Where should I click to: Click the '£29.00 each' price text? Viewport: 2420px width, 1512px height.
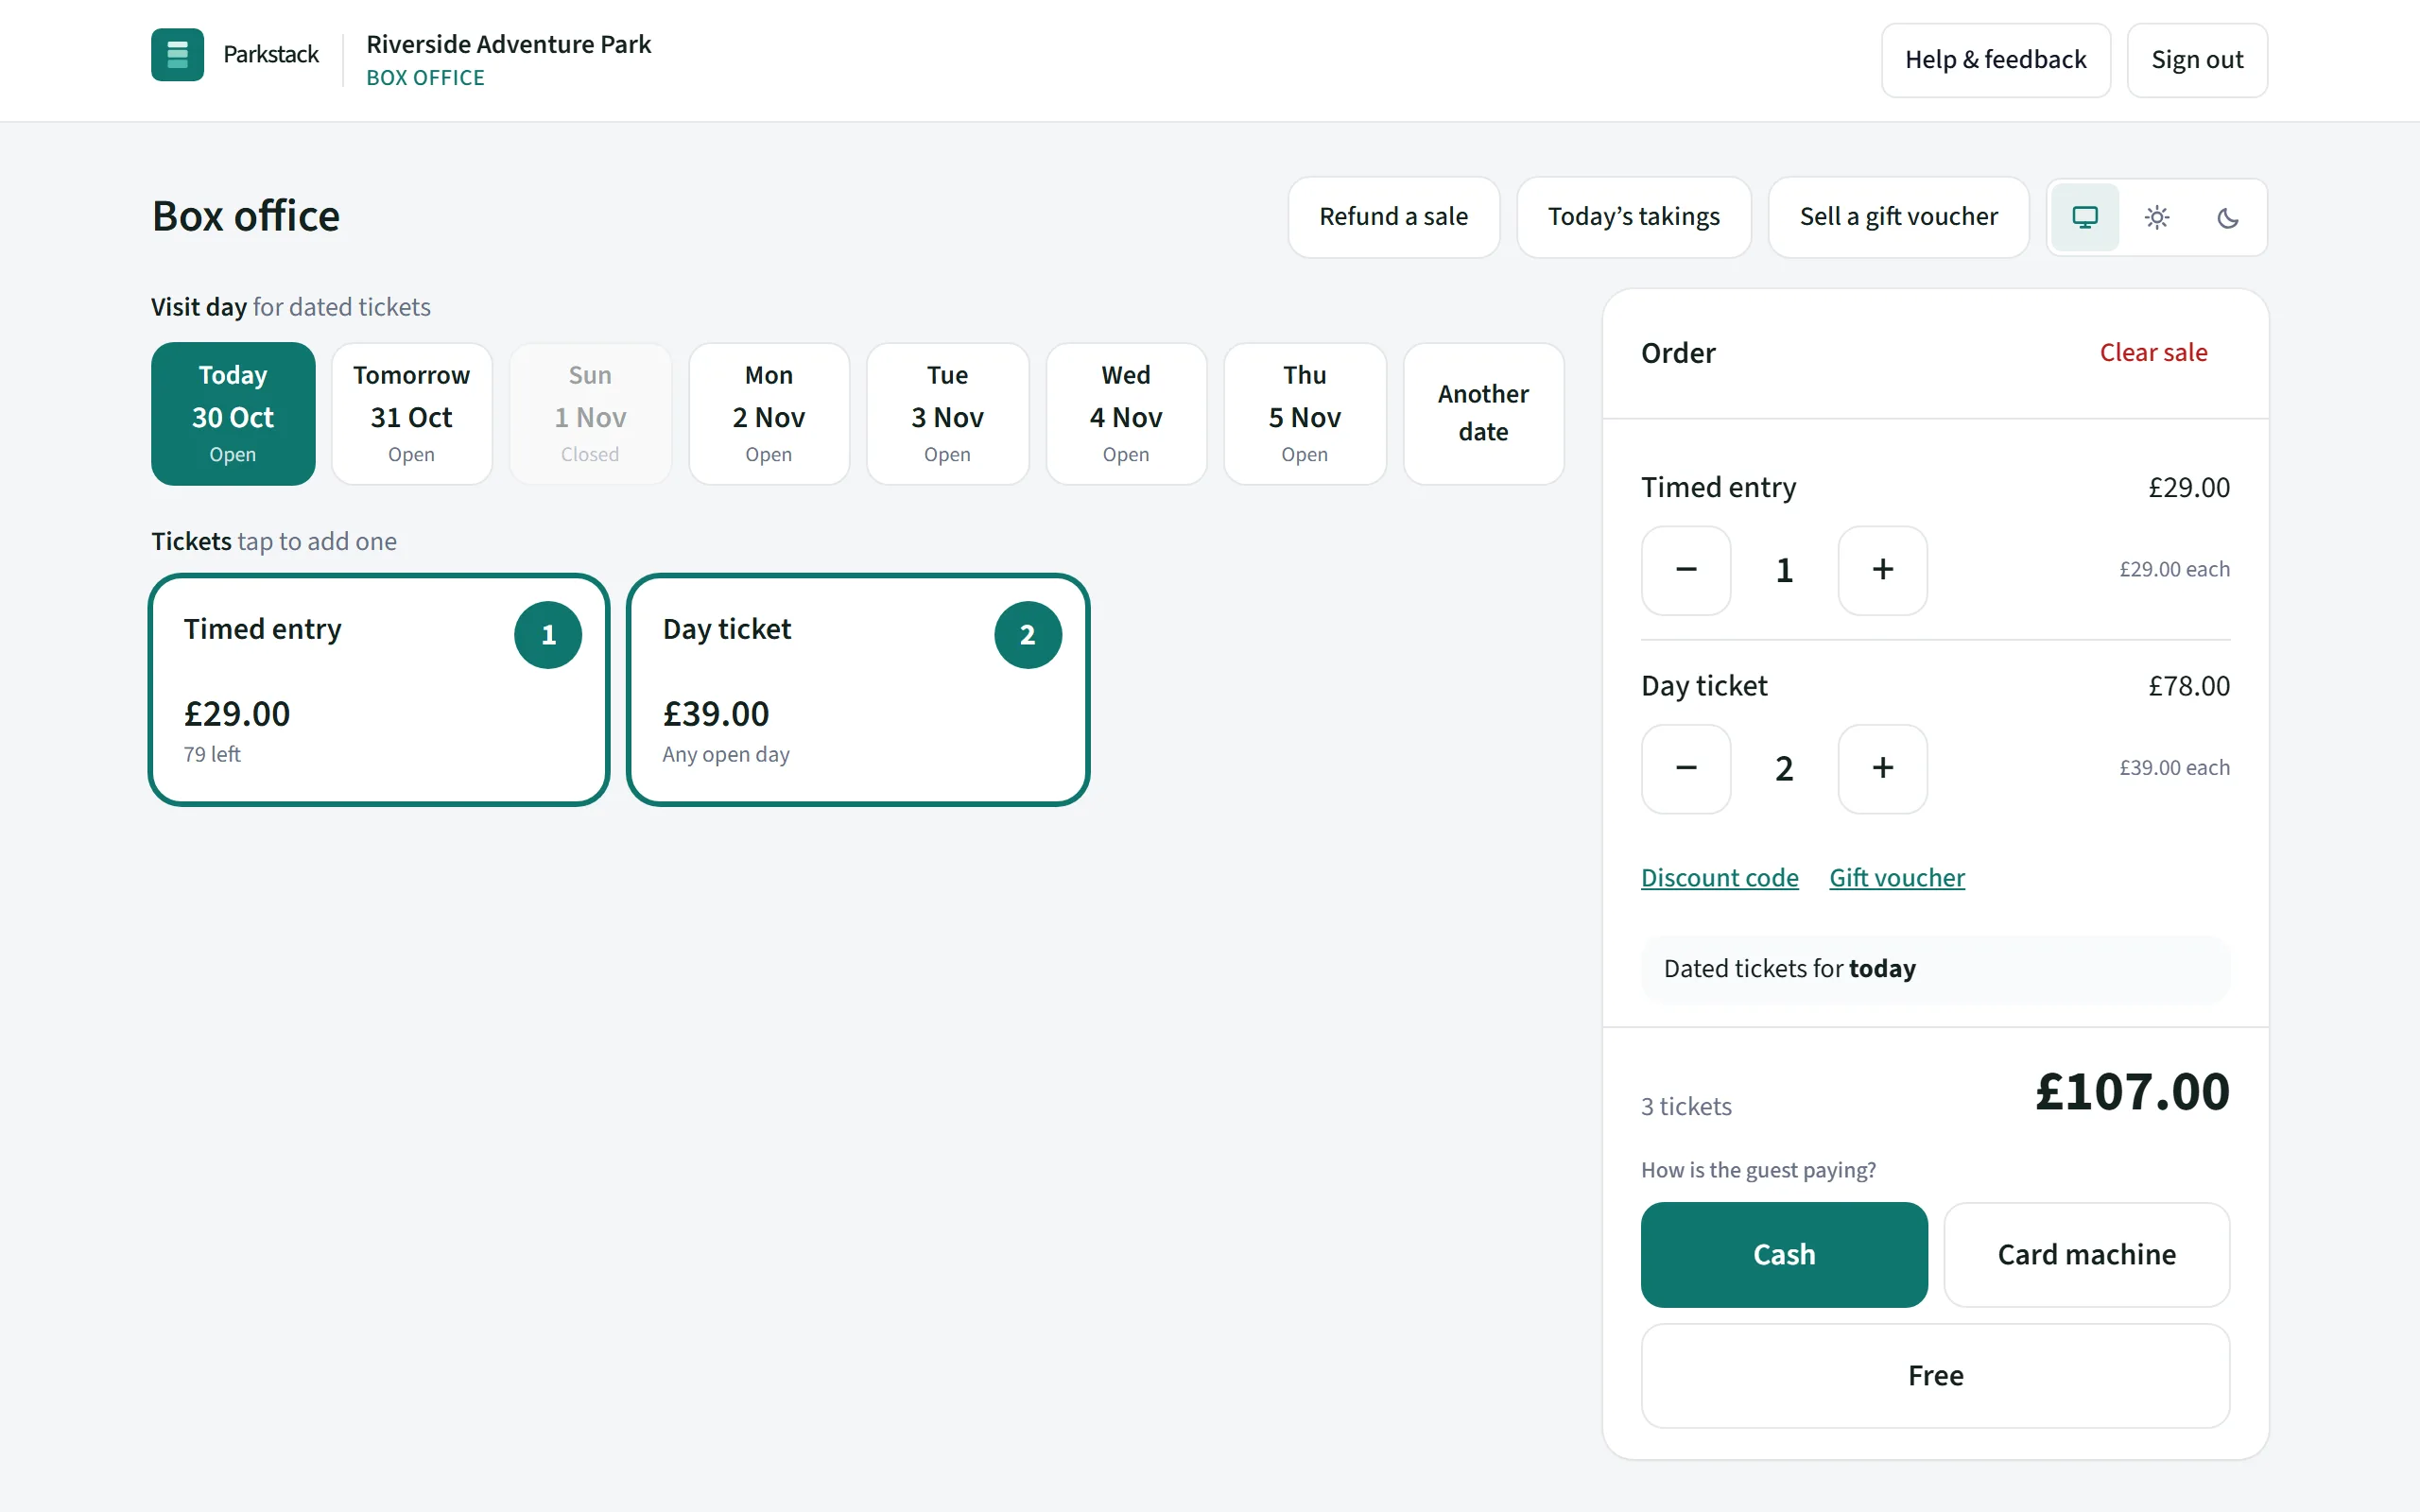pyautogui.click(x=2174, y=570)
